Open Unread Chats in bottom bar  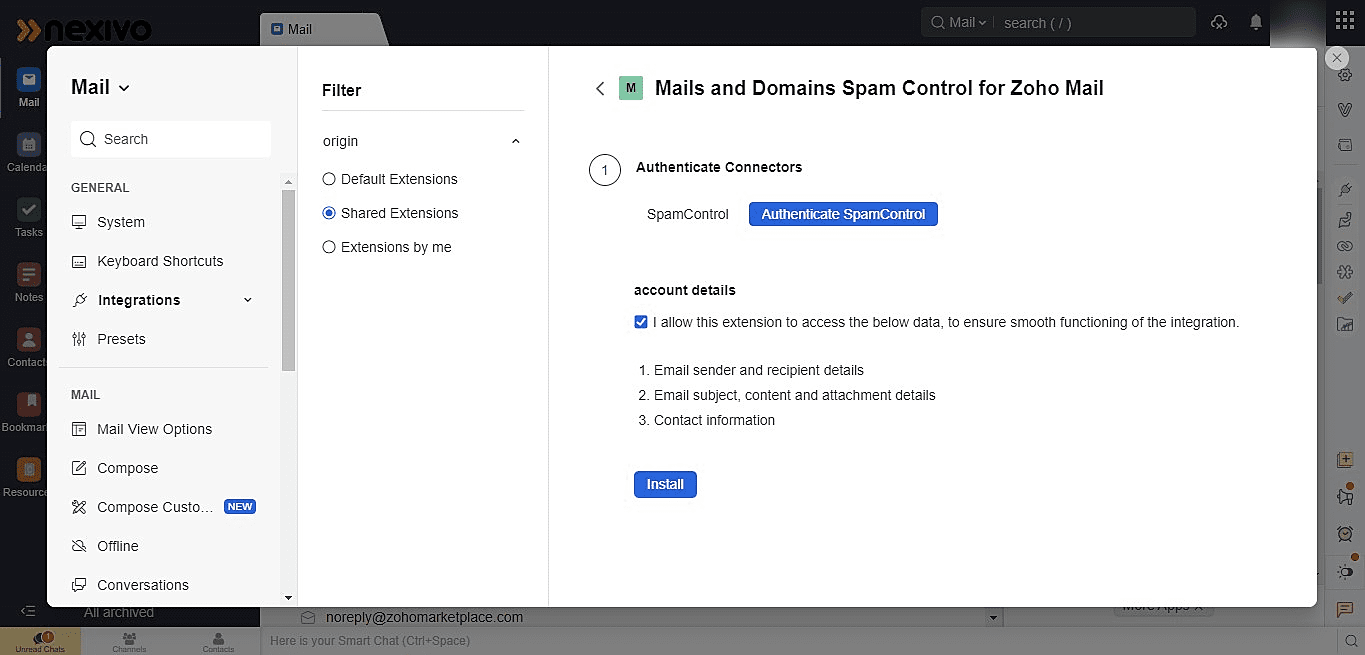40,641
